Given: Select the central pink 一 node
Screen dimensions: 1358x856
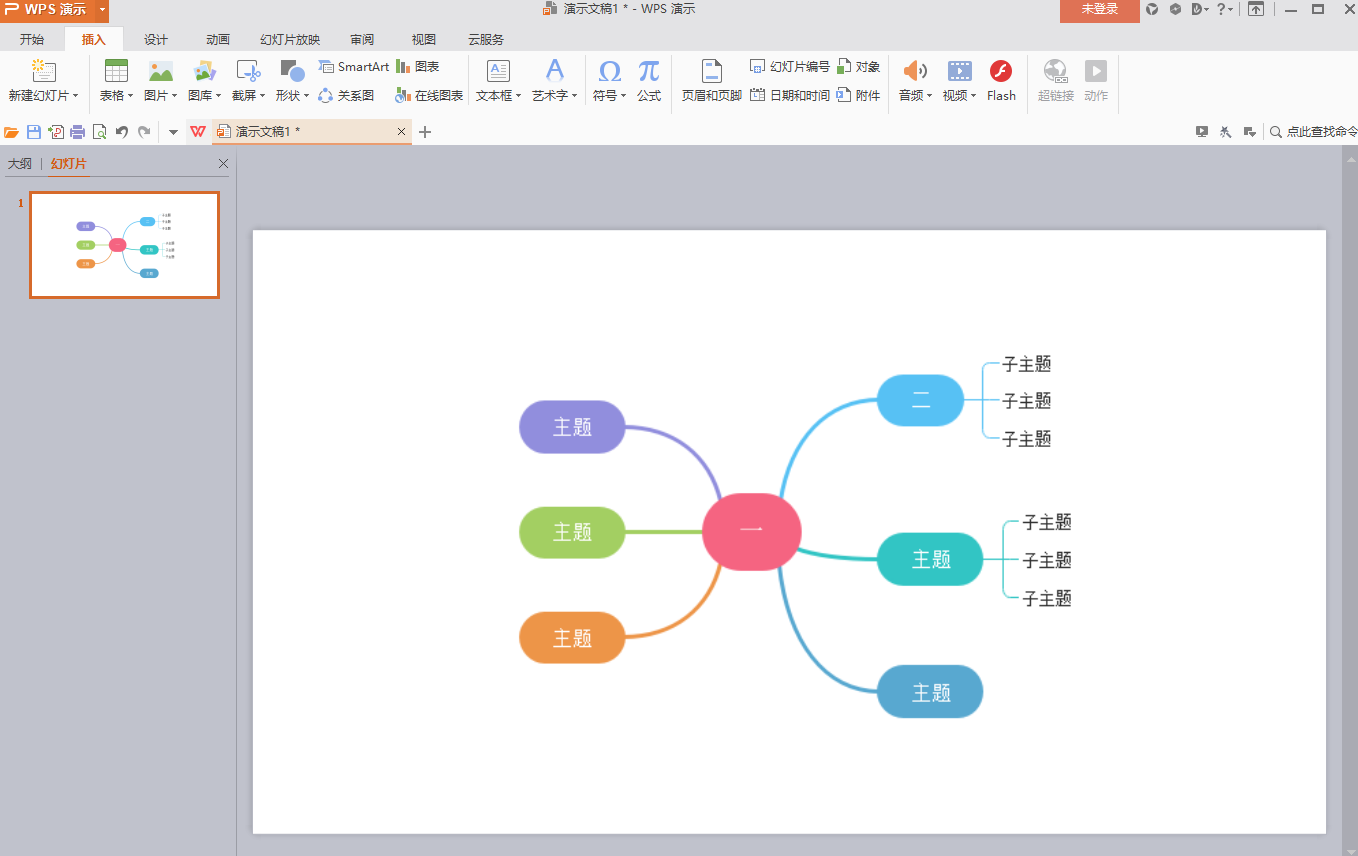Looking at the screenshot, I should (752, 532).
